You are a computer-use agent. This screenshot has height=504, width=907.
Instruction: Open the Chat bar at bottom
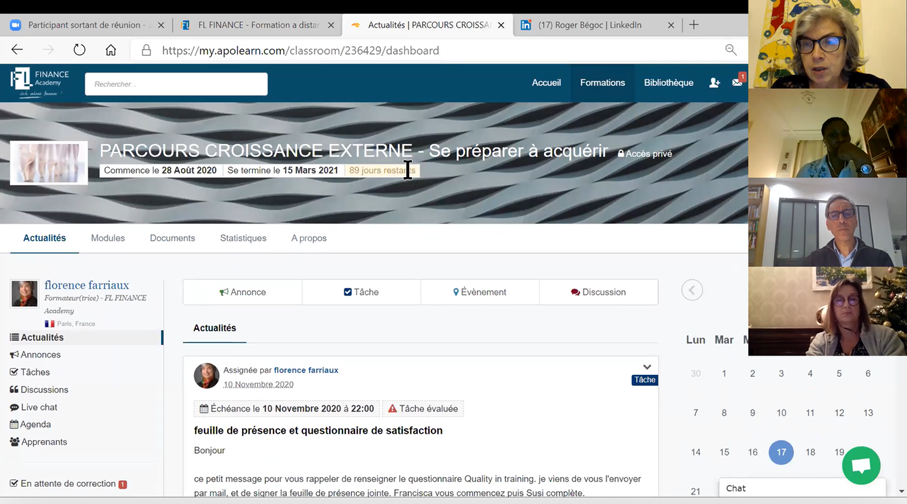point(802,488)
